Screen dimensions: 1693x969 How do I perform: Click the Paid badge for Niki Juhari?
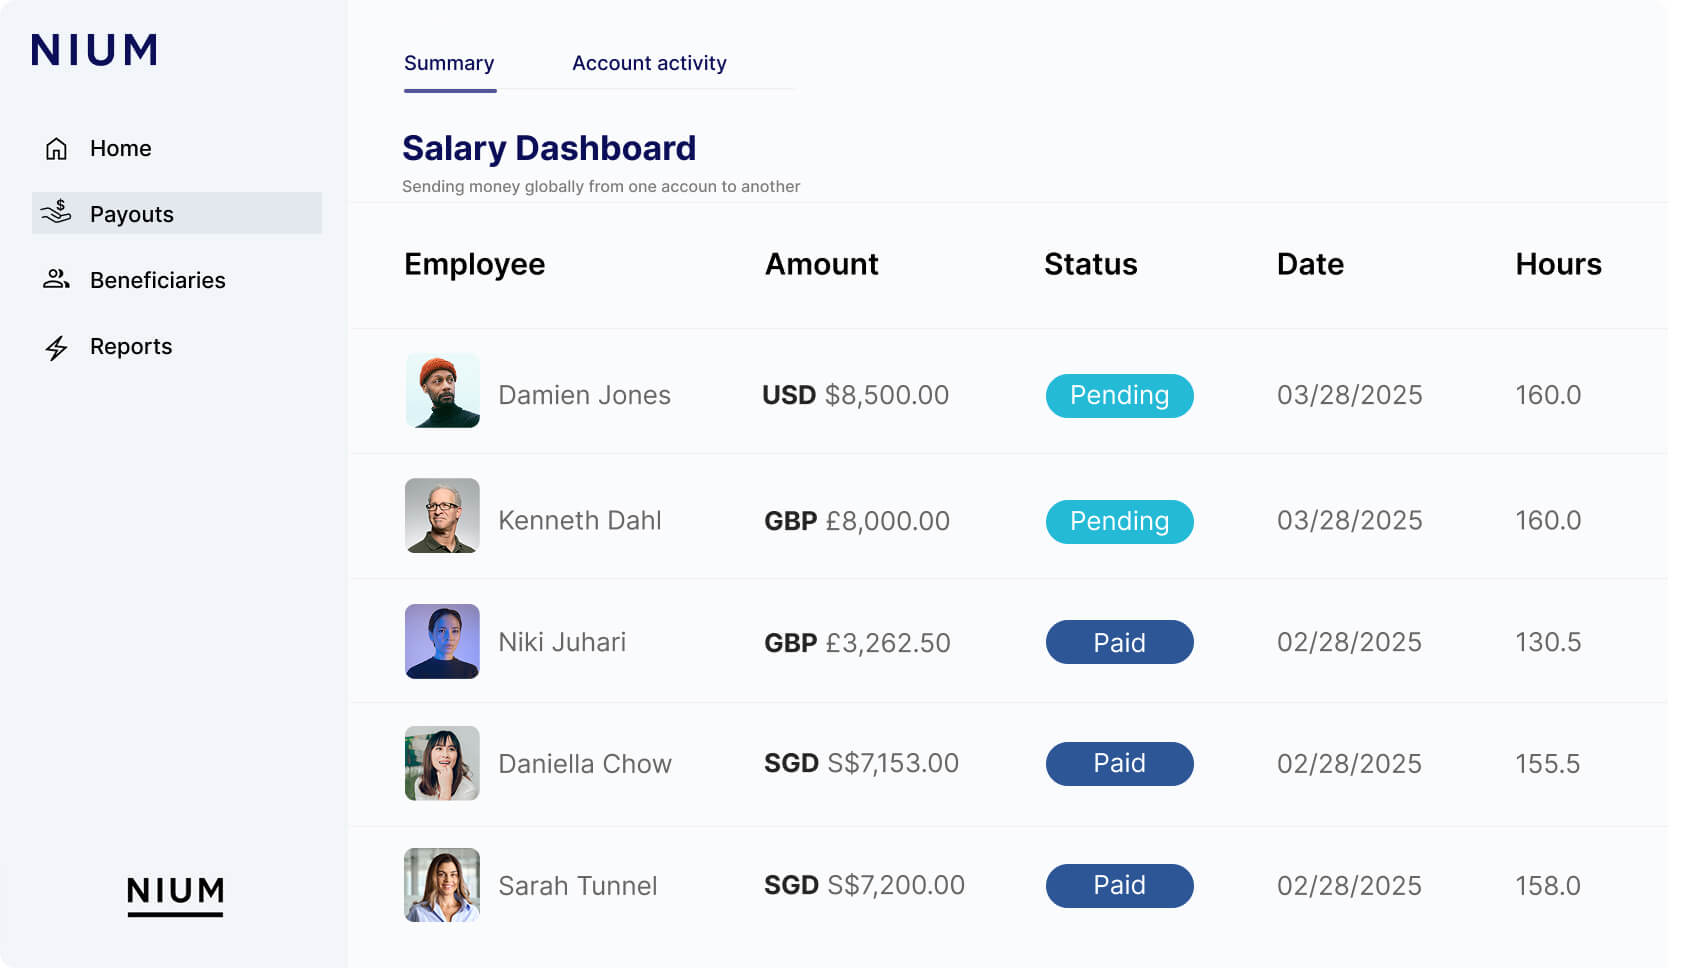pyautogui.click(x=1119, y=642)
